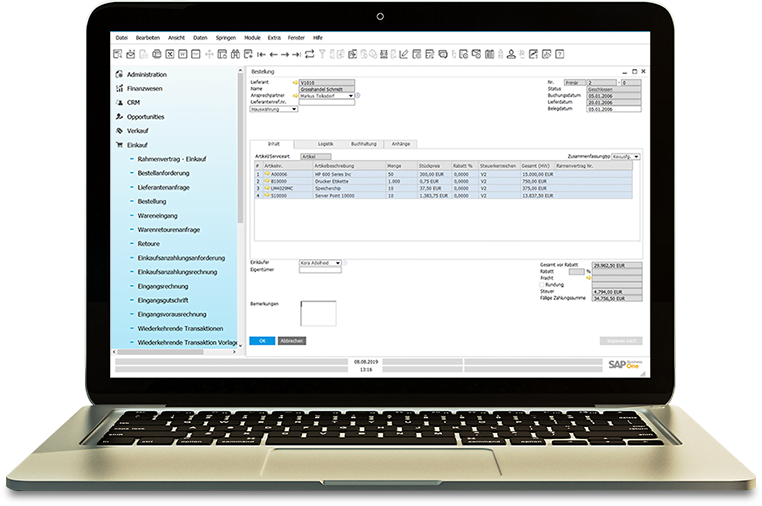Expand the Finanzwesen module
The image size is (762, 506).
[x=144, y=88]
